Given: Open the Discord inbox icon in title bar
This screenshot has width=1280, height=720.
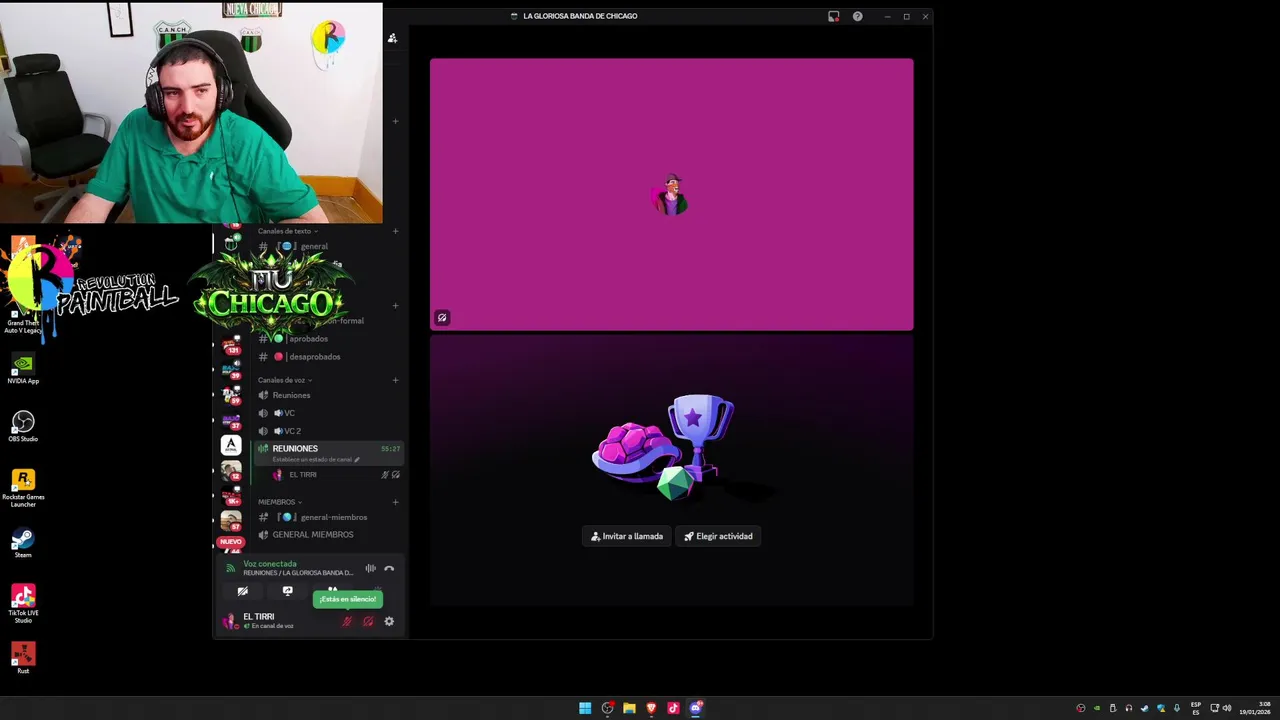Looking at the screenshot, I should click(833, 16).
